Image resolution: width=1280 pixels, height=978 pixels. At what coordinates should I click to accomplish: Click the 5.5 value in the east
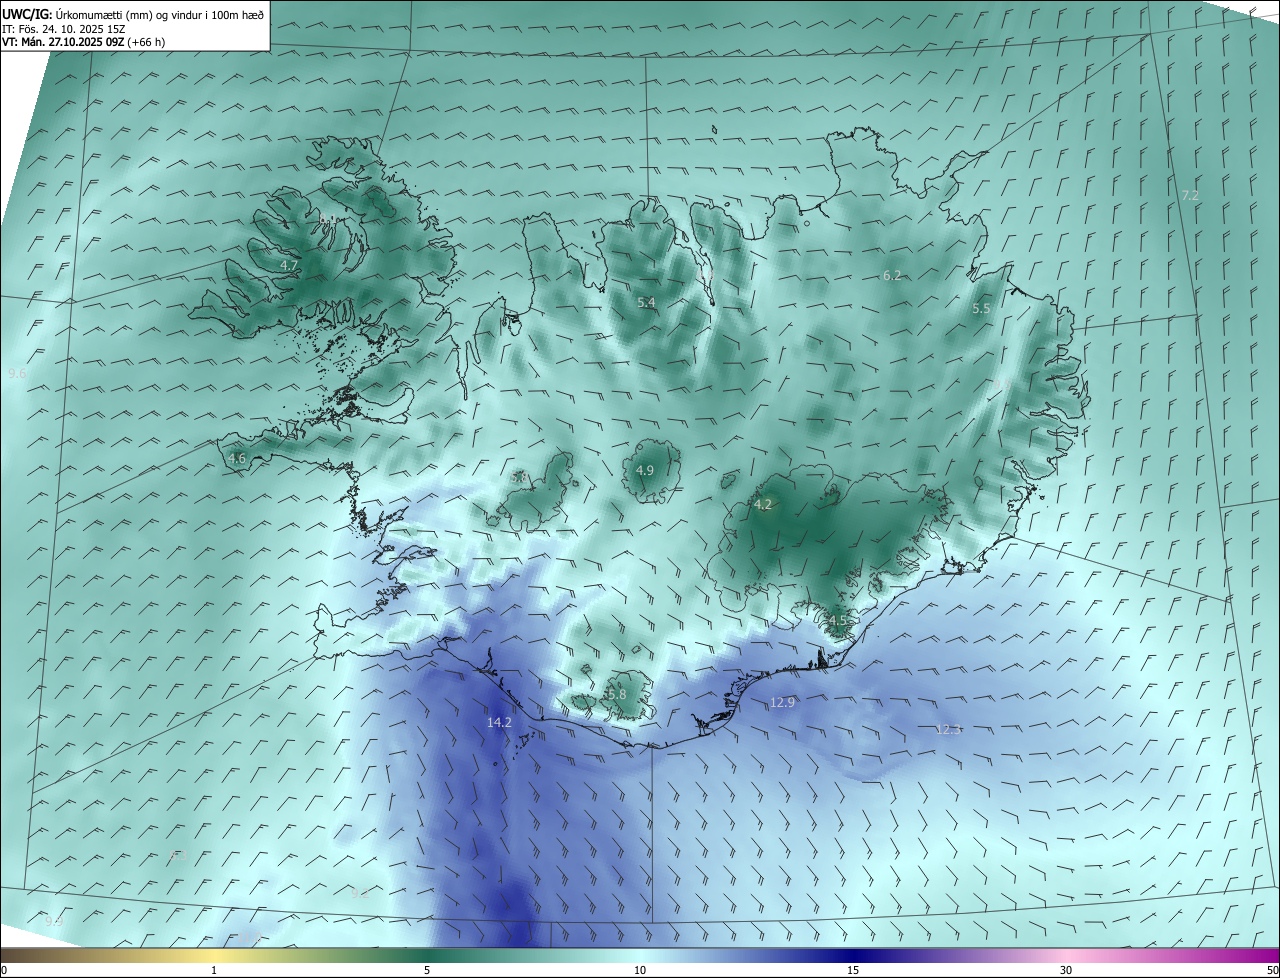[x=981, y=309]
